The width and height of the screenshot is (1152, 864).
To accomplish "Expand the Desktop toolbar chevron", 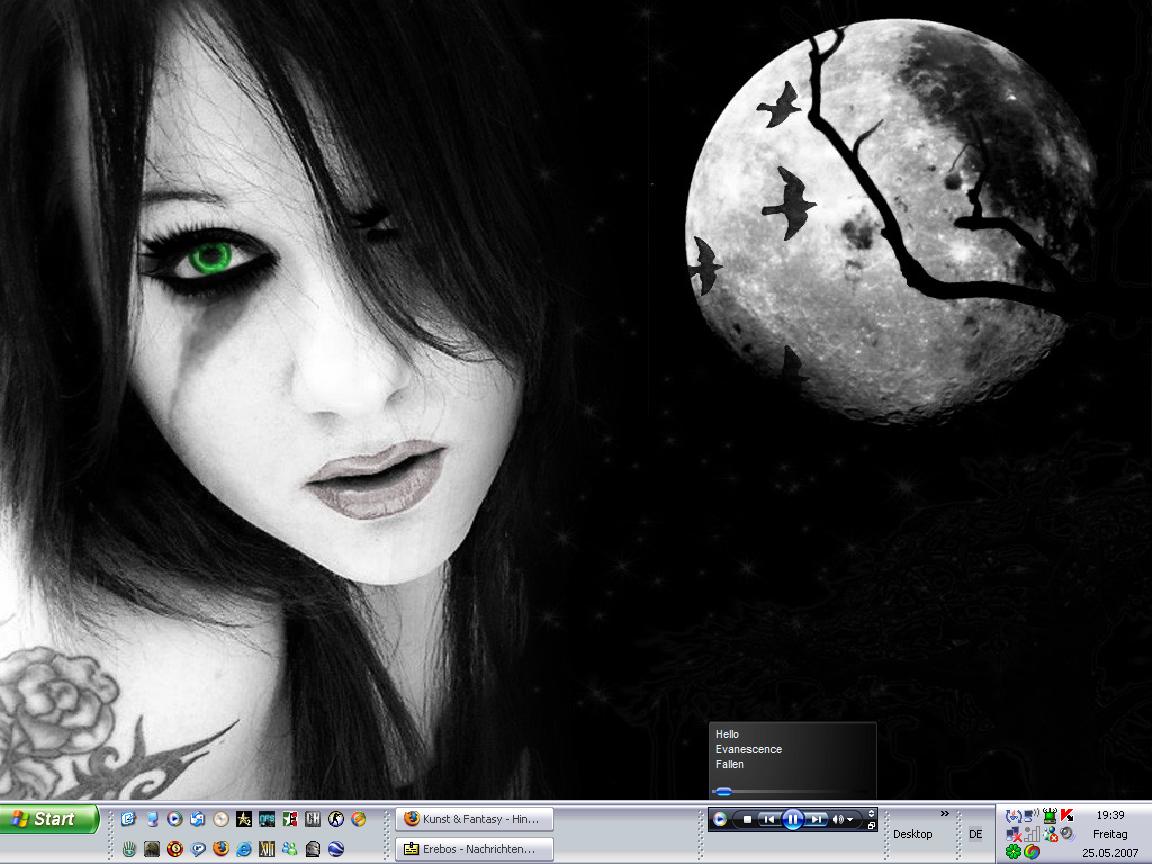I will 944,813.
